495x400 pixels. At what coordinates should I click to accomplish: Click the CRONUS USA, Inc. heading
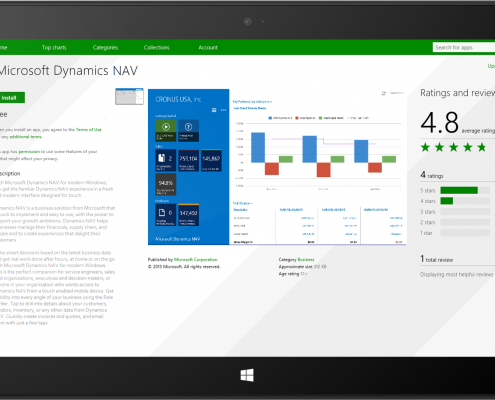click(178, 99)
